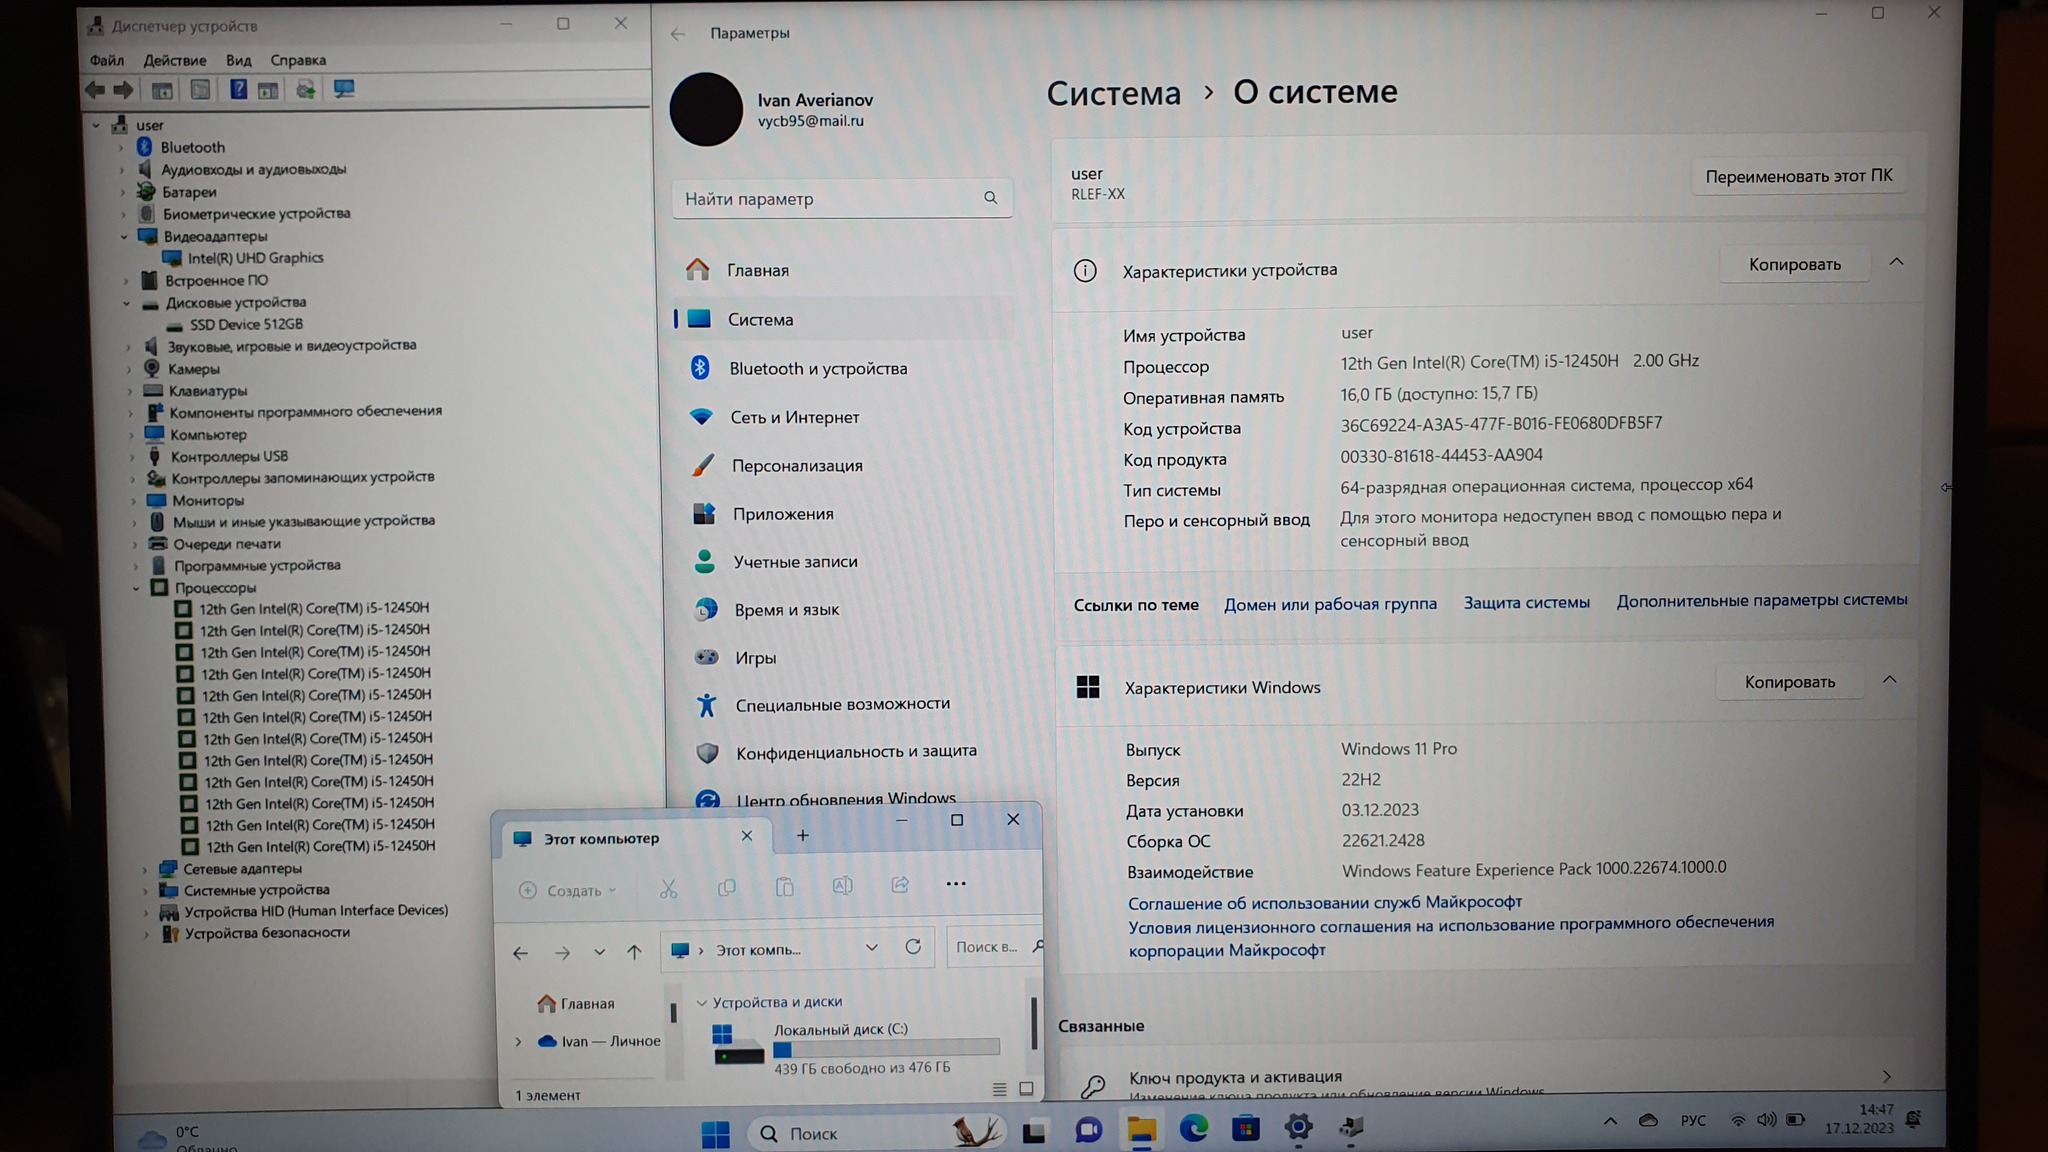The image size is (2048, 1152).
Task: Click the Cut scissors icon in Explorer
Action: coord(668,888)
